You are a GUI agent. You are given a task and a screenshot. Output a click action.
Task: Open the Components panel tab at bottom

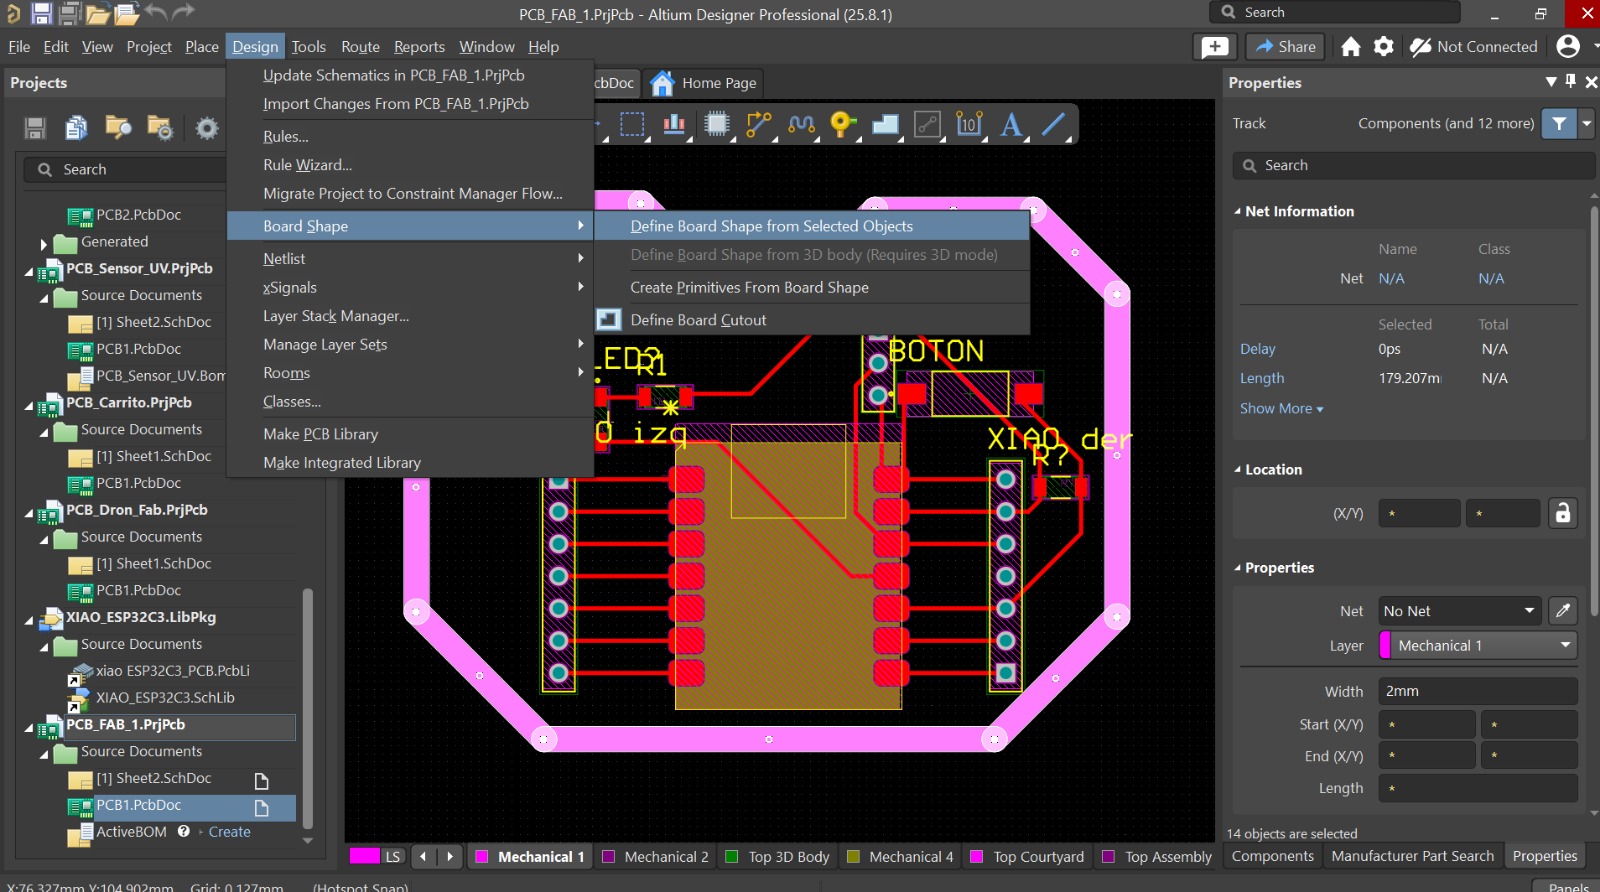tap(1273, 856)
